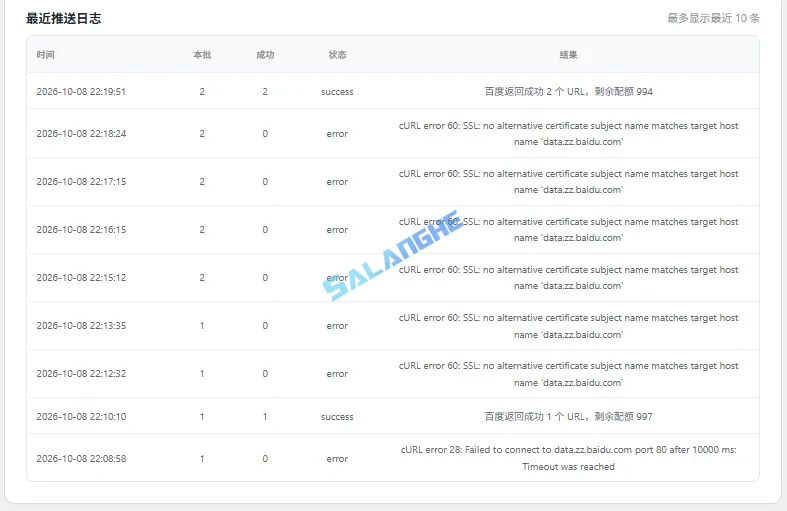Select timestamp 2026-10-08 22:10:10
This screenshot has width=787, height=511.
point(81,417)
